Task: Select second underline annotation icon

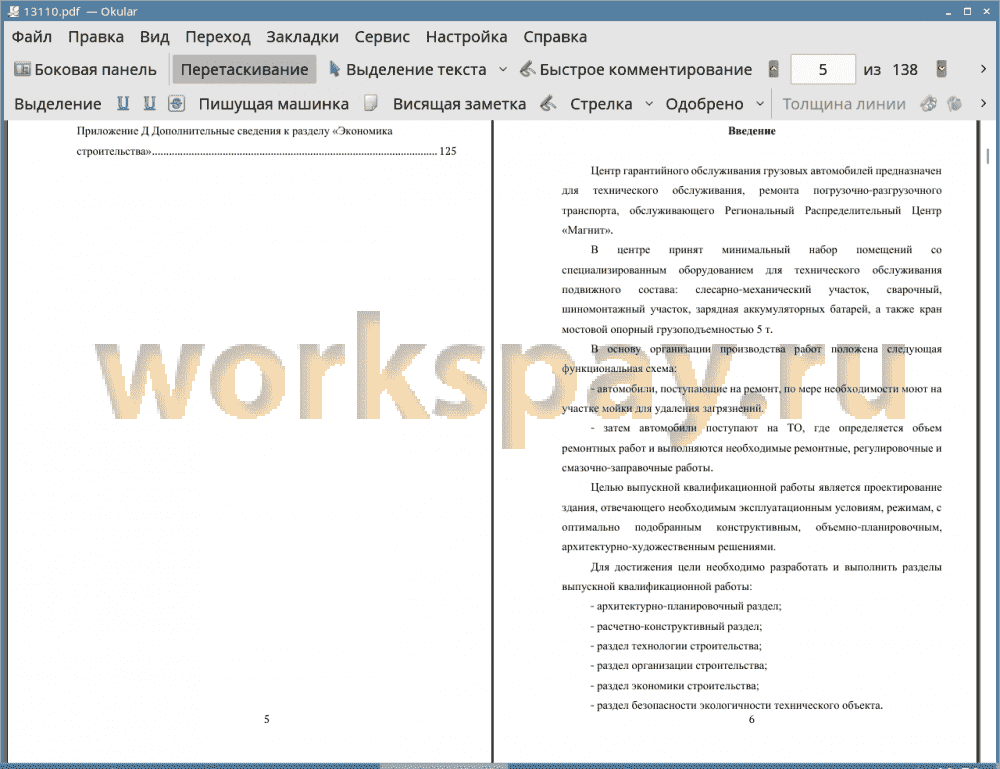Action: coord(149,103)
